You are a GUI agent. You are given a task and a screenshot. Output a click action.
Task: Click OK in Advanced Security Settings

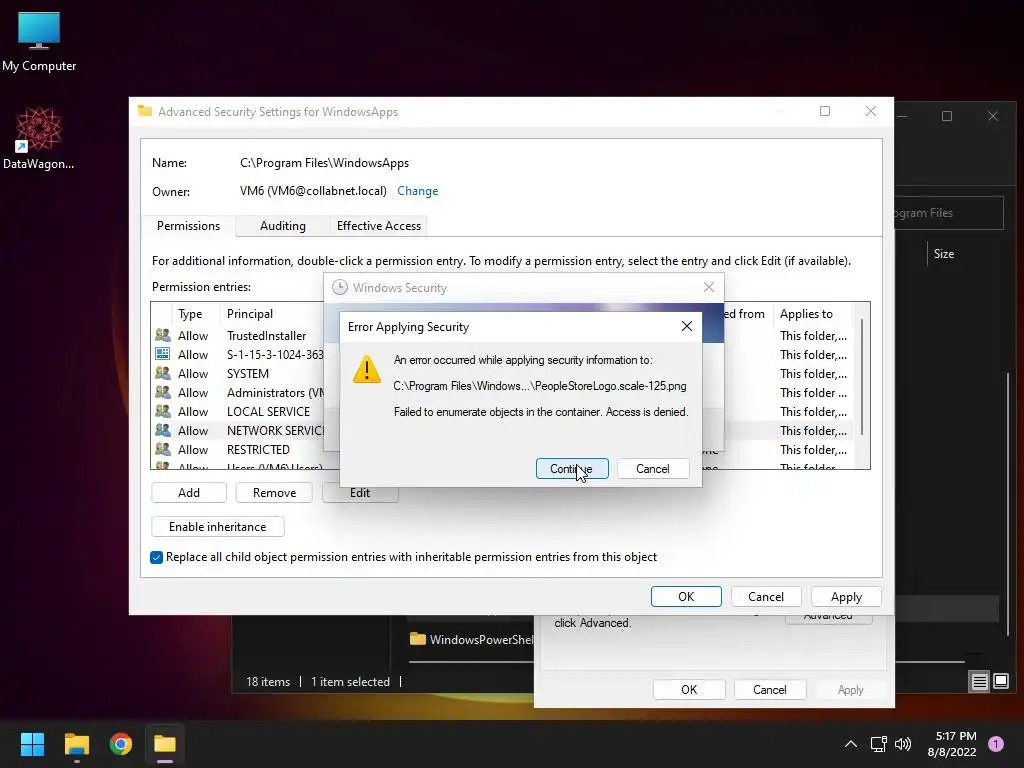(x=686, y=597)
